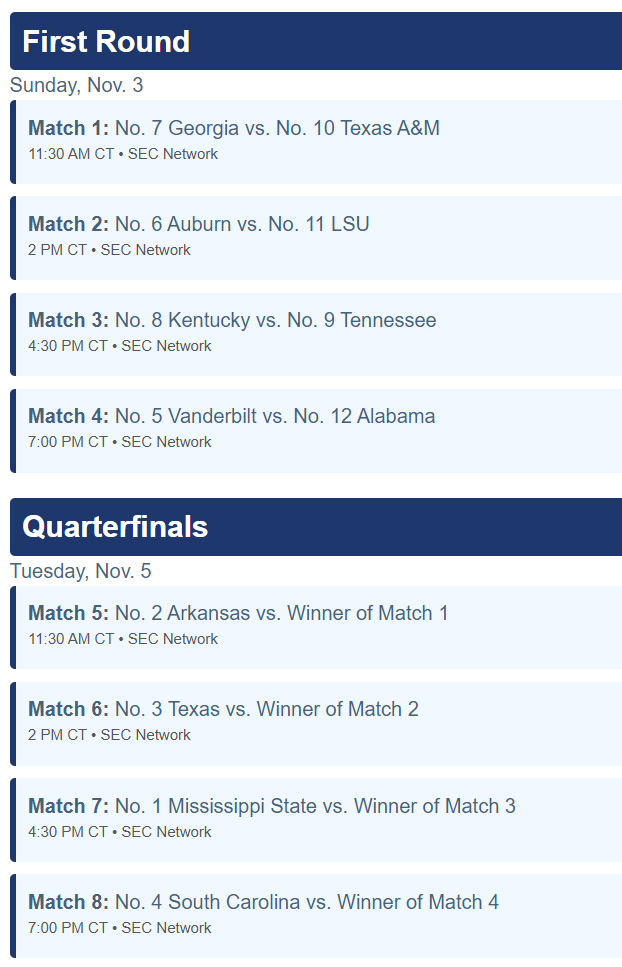This screenshot has height=967, width=622.
Task: Click the 4:30 PM broadcast line under Match 7
Action: point(120,832)
